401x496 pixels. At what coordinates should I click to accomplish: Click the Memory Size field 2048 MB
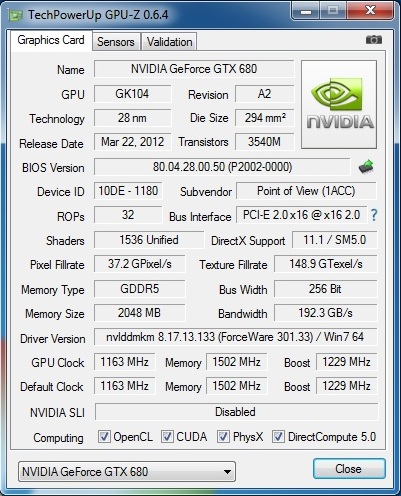point(140,313)
